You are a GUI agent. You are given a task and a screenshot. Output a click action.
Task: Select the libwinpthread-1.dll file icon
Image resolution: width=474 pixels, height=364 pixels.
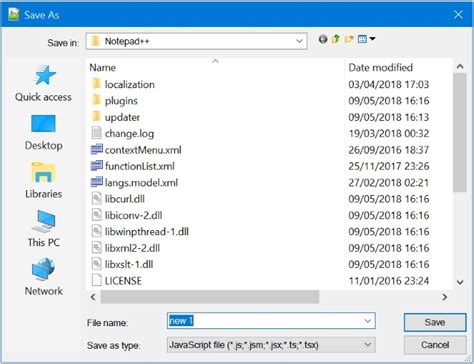pyautogui.click(x=96, y=231)
